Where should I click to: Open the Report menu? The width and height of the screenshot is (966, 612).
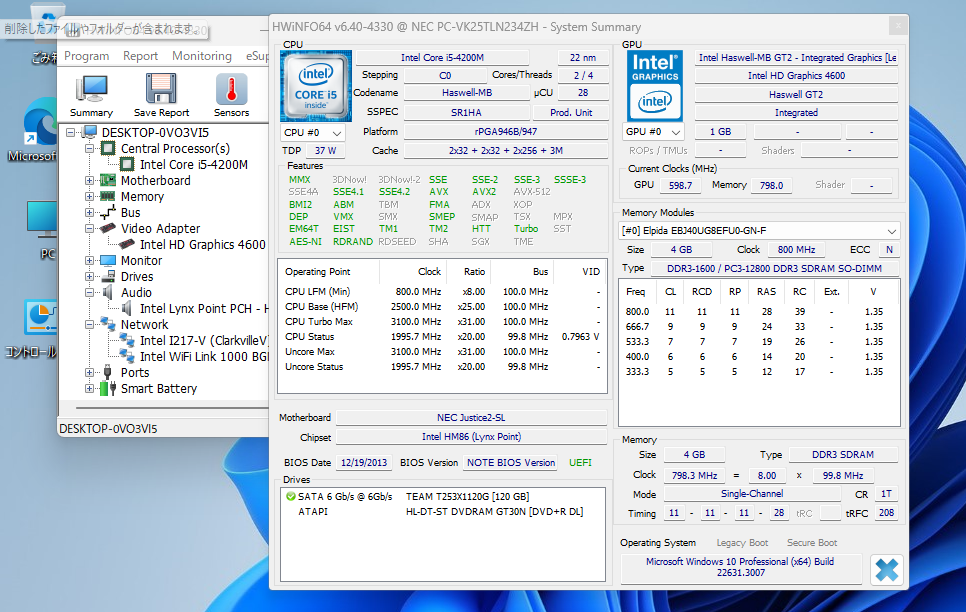[140, 56]
